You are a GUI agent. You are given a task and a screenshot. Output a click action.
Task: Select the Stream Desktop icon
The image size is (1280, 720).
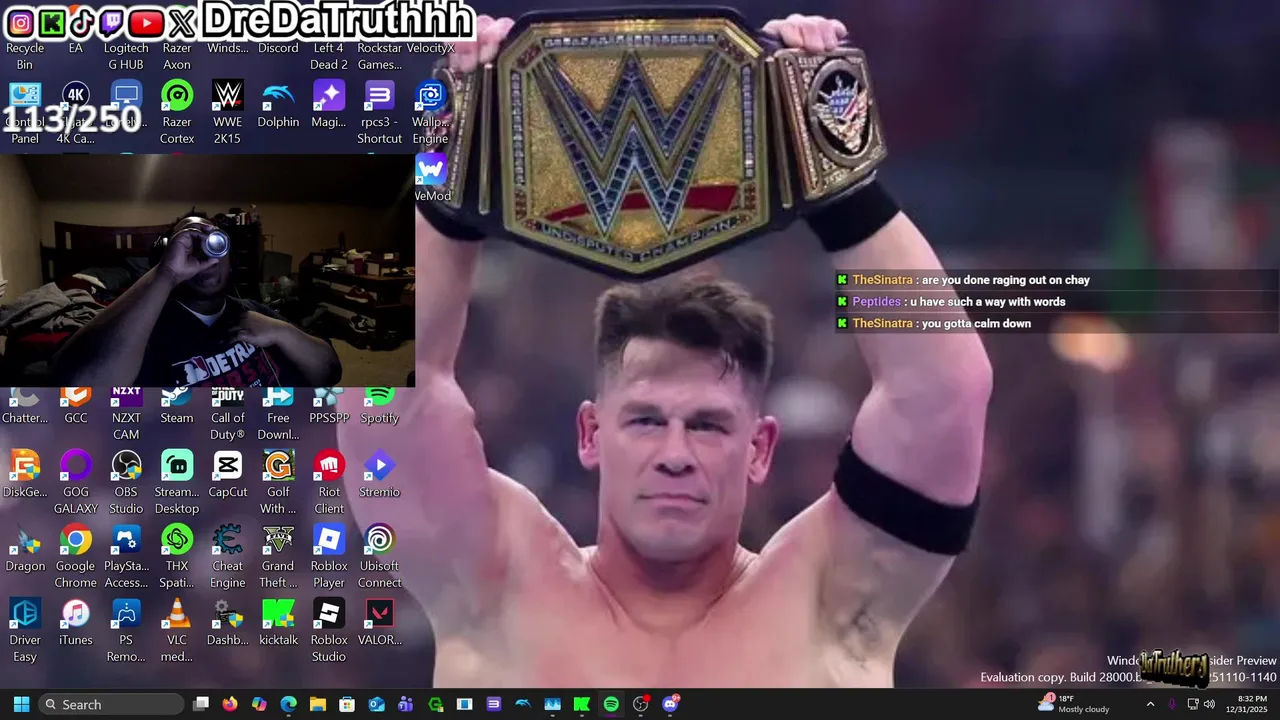(x=177, y=482)
